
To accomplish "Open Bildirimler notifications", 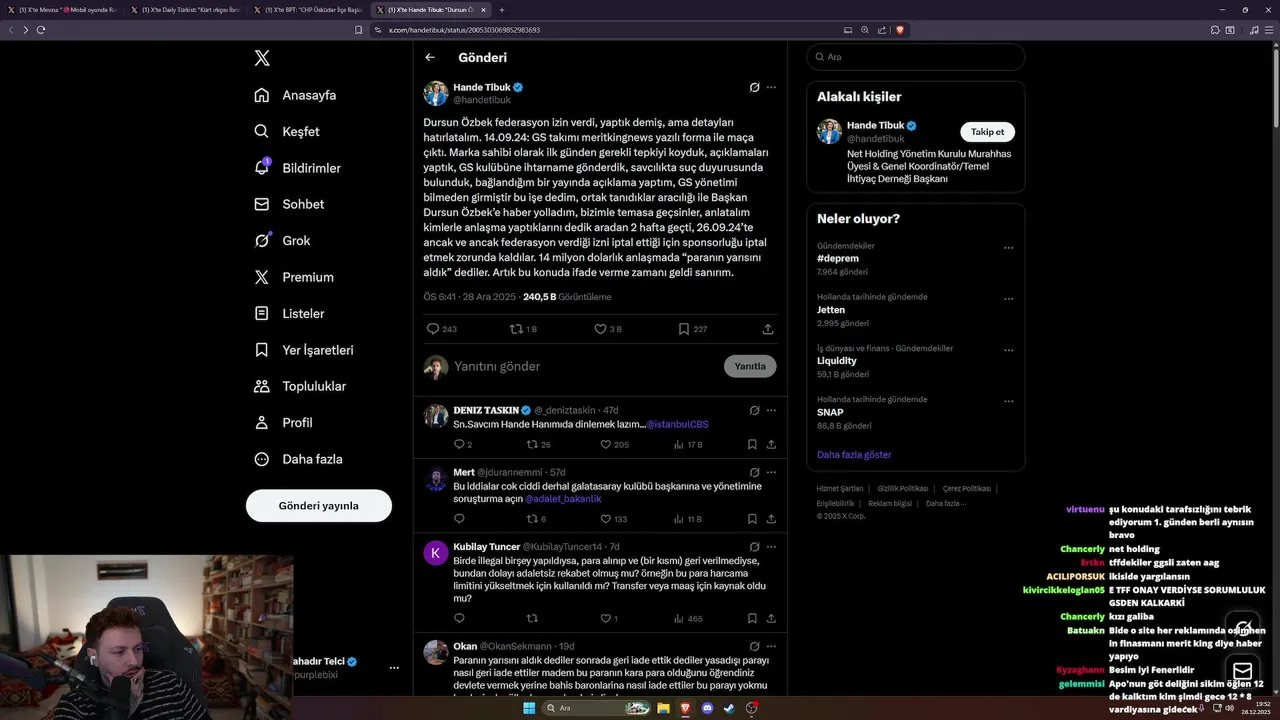I will click(297, 168).
